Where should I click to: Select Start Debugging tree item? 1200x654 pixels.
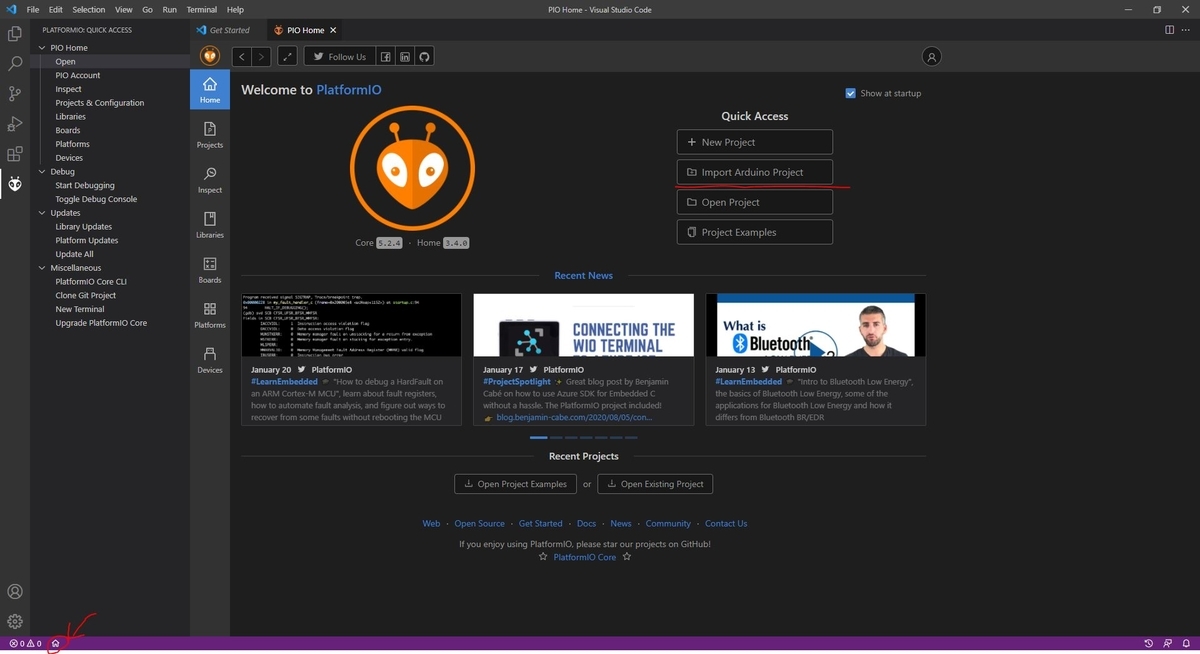coord(85,185)
